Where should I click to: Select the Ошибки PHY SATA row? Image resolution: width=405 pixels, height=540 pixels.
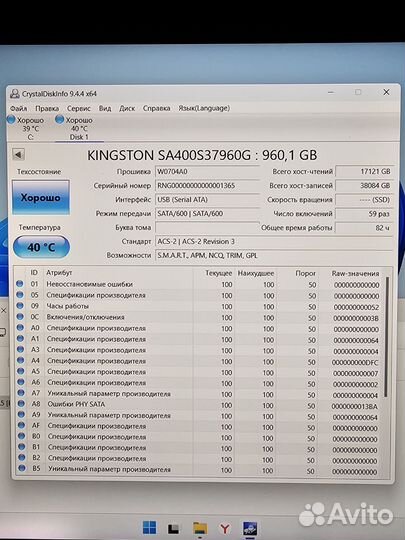pos(198,405)
